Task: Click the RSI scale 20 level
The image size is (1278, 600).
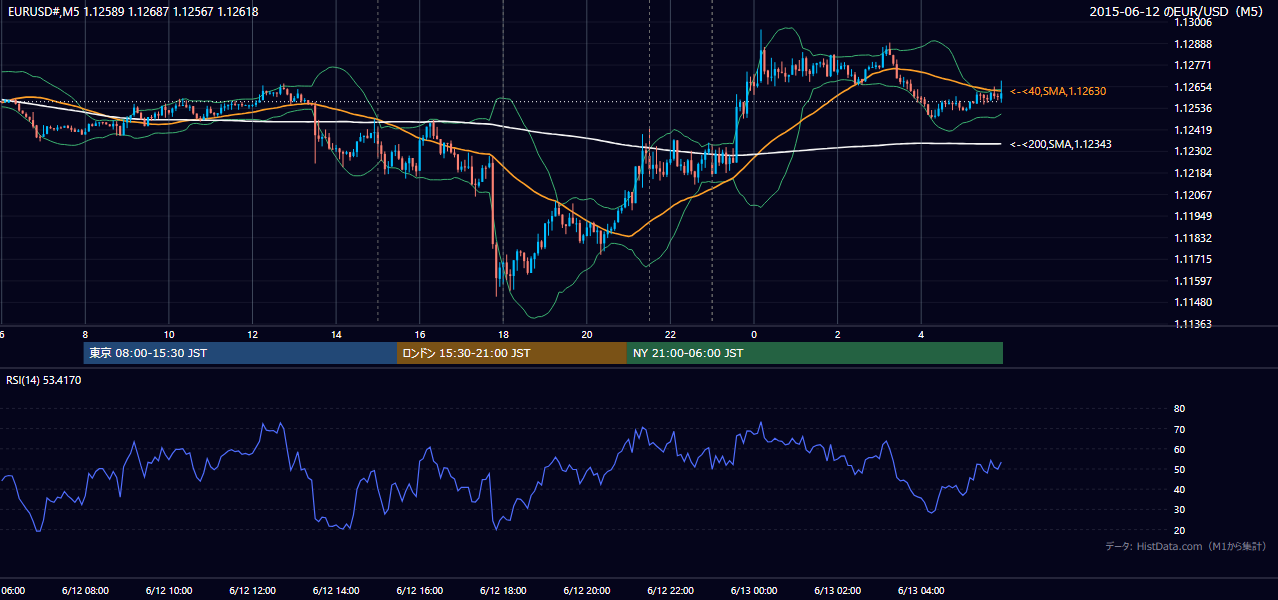Action: click(x=1179, y=530)
